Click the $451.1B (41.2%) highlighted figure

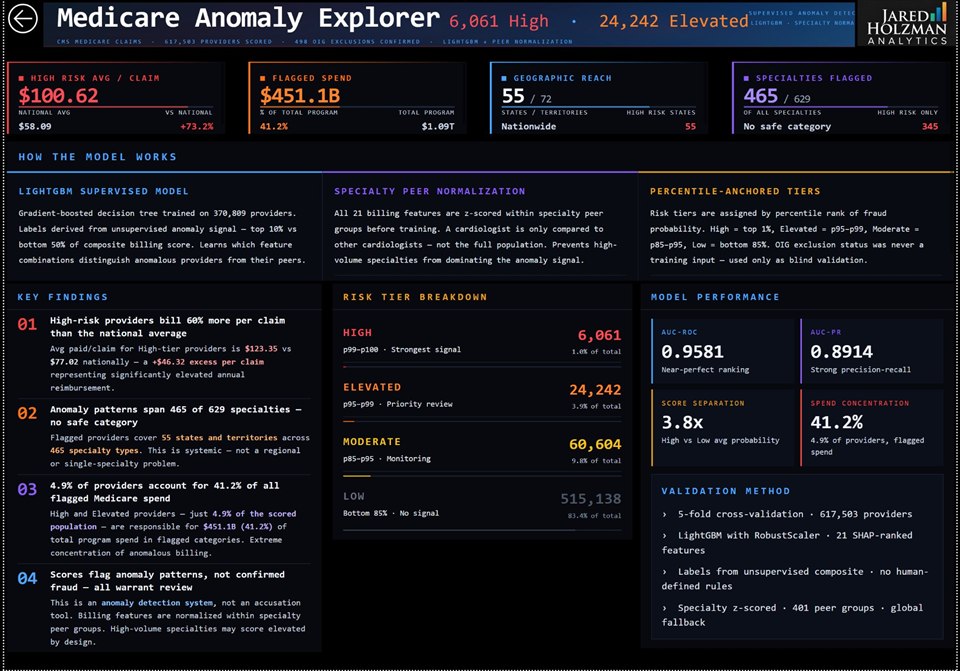point(238,527)
